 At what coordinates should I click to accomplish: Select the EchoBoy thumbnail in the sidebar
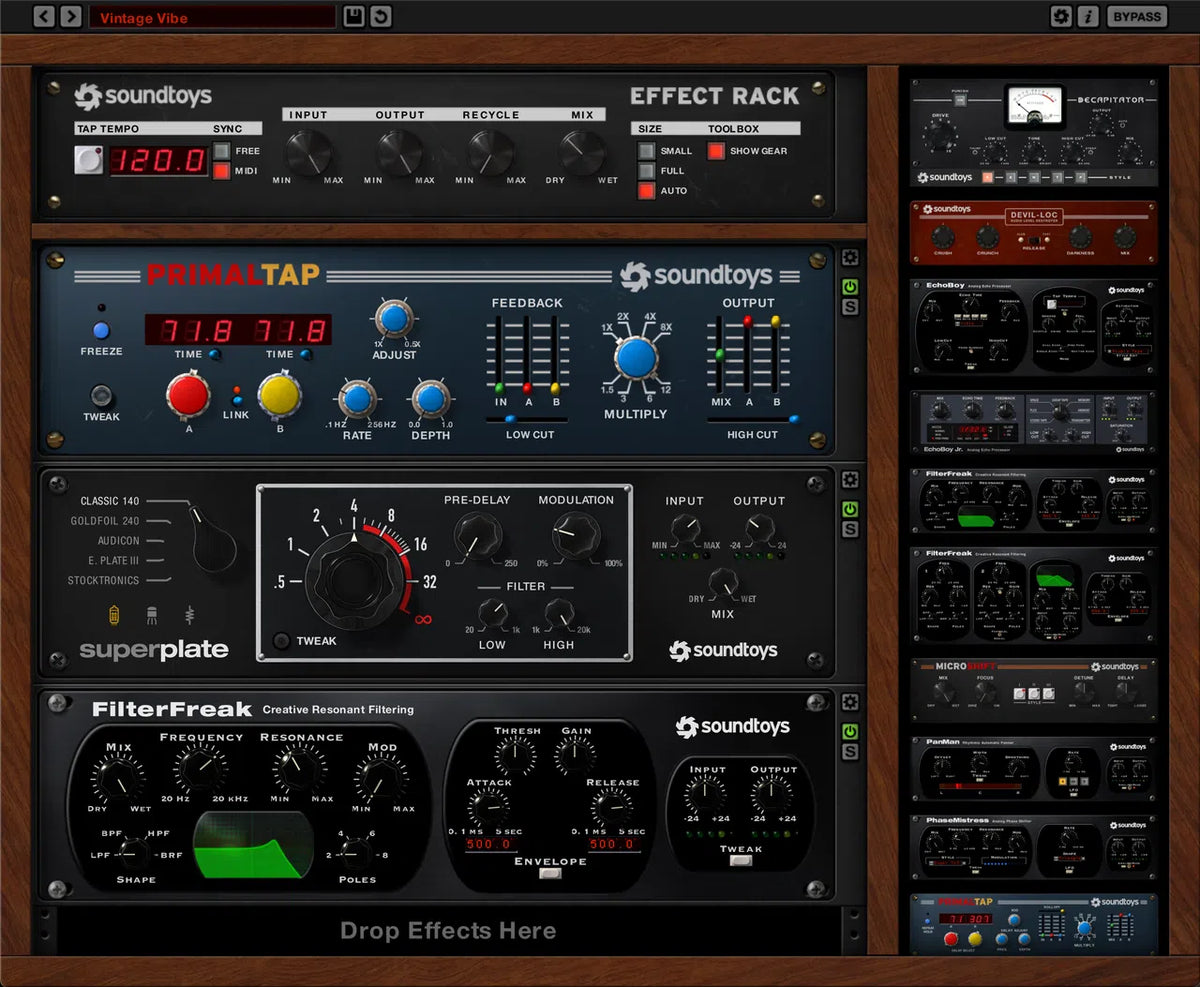click(x=1035, y=330)
